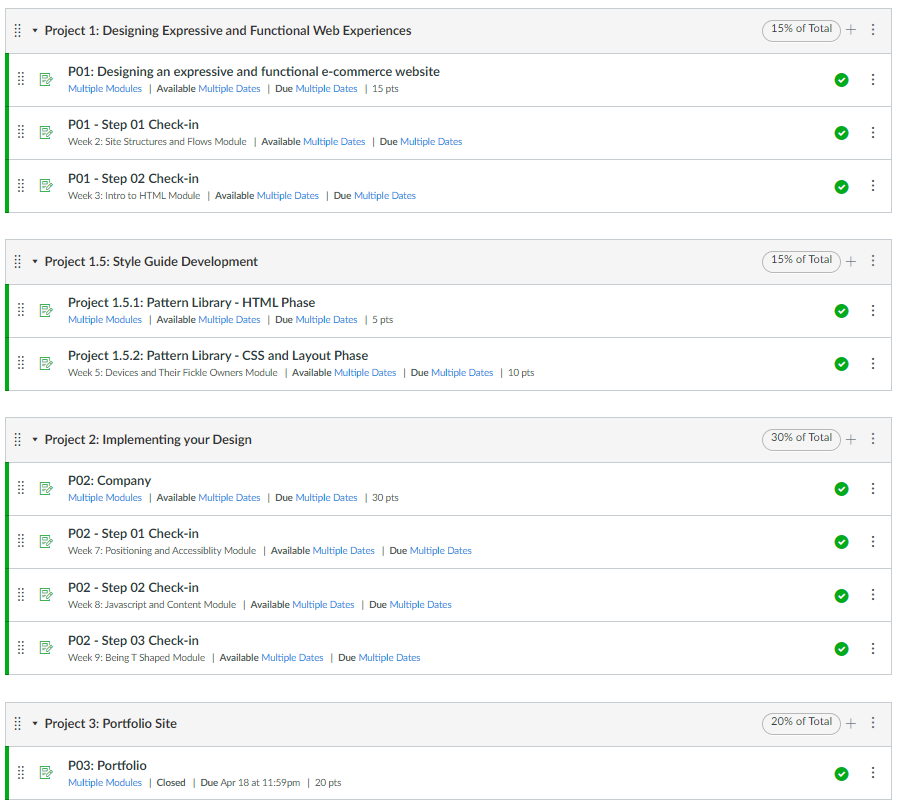Open the options menu for Project 1 group
The height and width of the screenshot is (809, 904).
[x=873, y=30]
